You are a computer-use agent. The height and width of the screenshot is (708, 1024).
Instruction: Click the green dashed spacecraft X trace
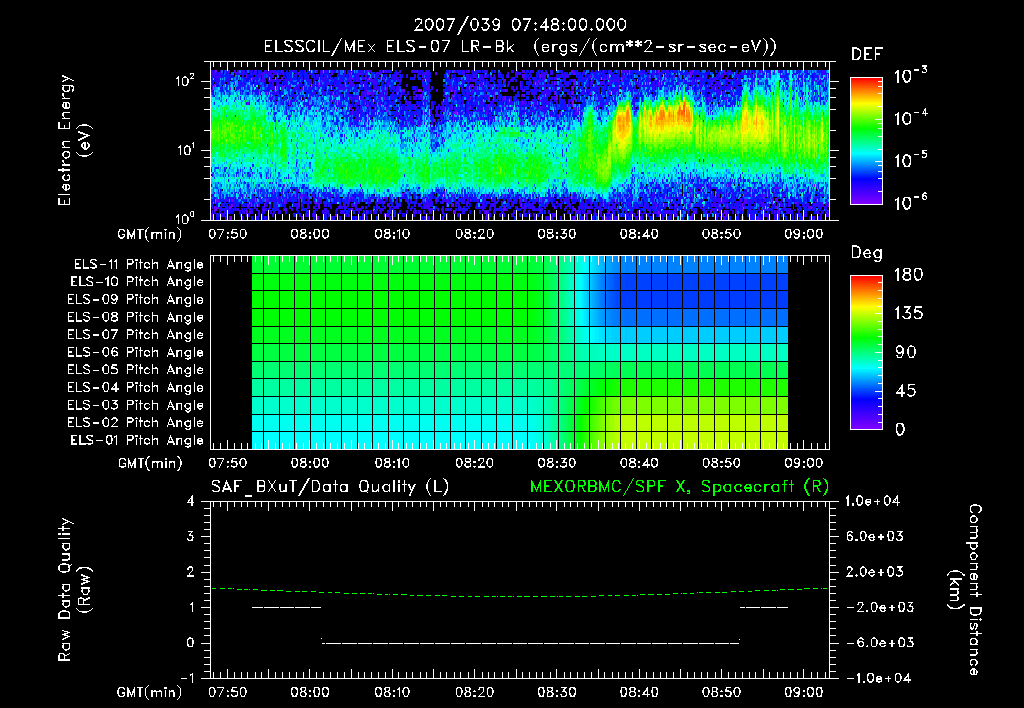(520, 594)
